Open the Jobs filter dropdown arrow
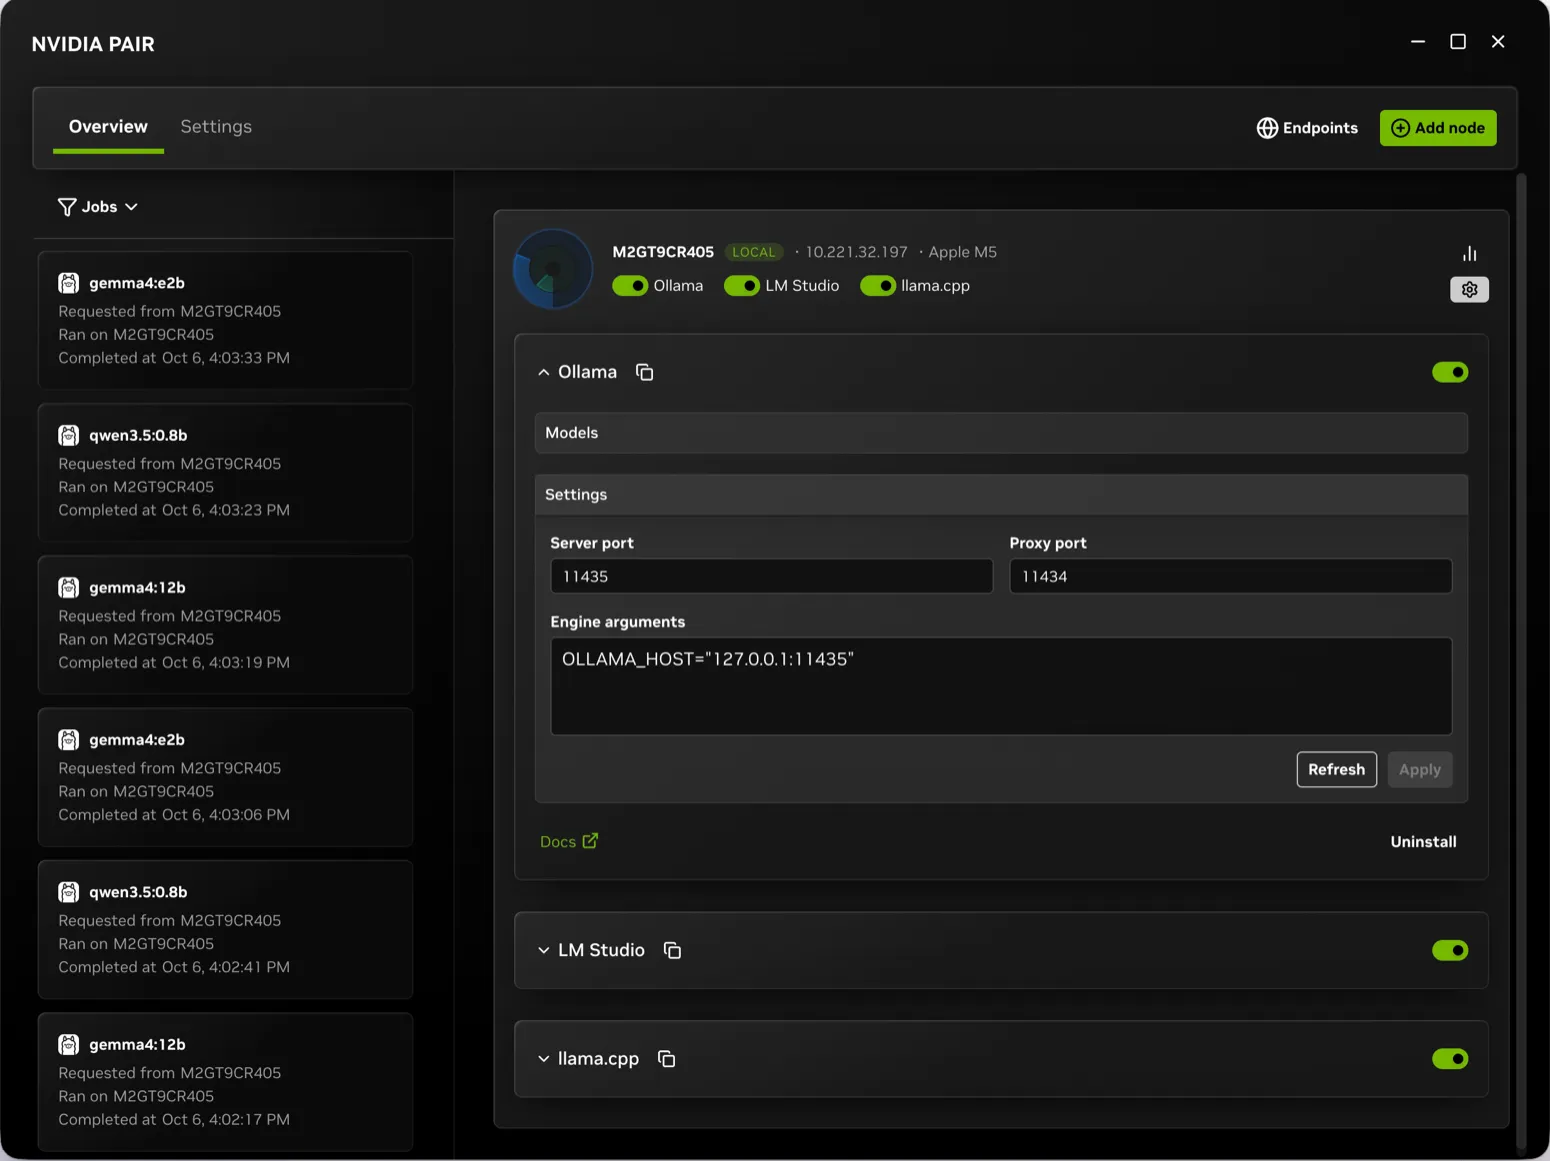The height and width of the screenshot is (1161, 1550). click(131, 207)
